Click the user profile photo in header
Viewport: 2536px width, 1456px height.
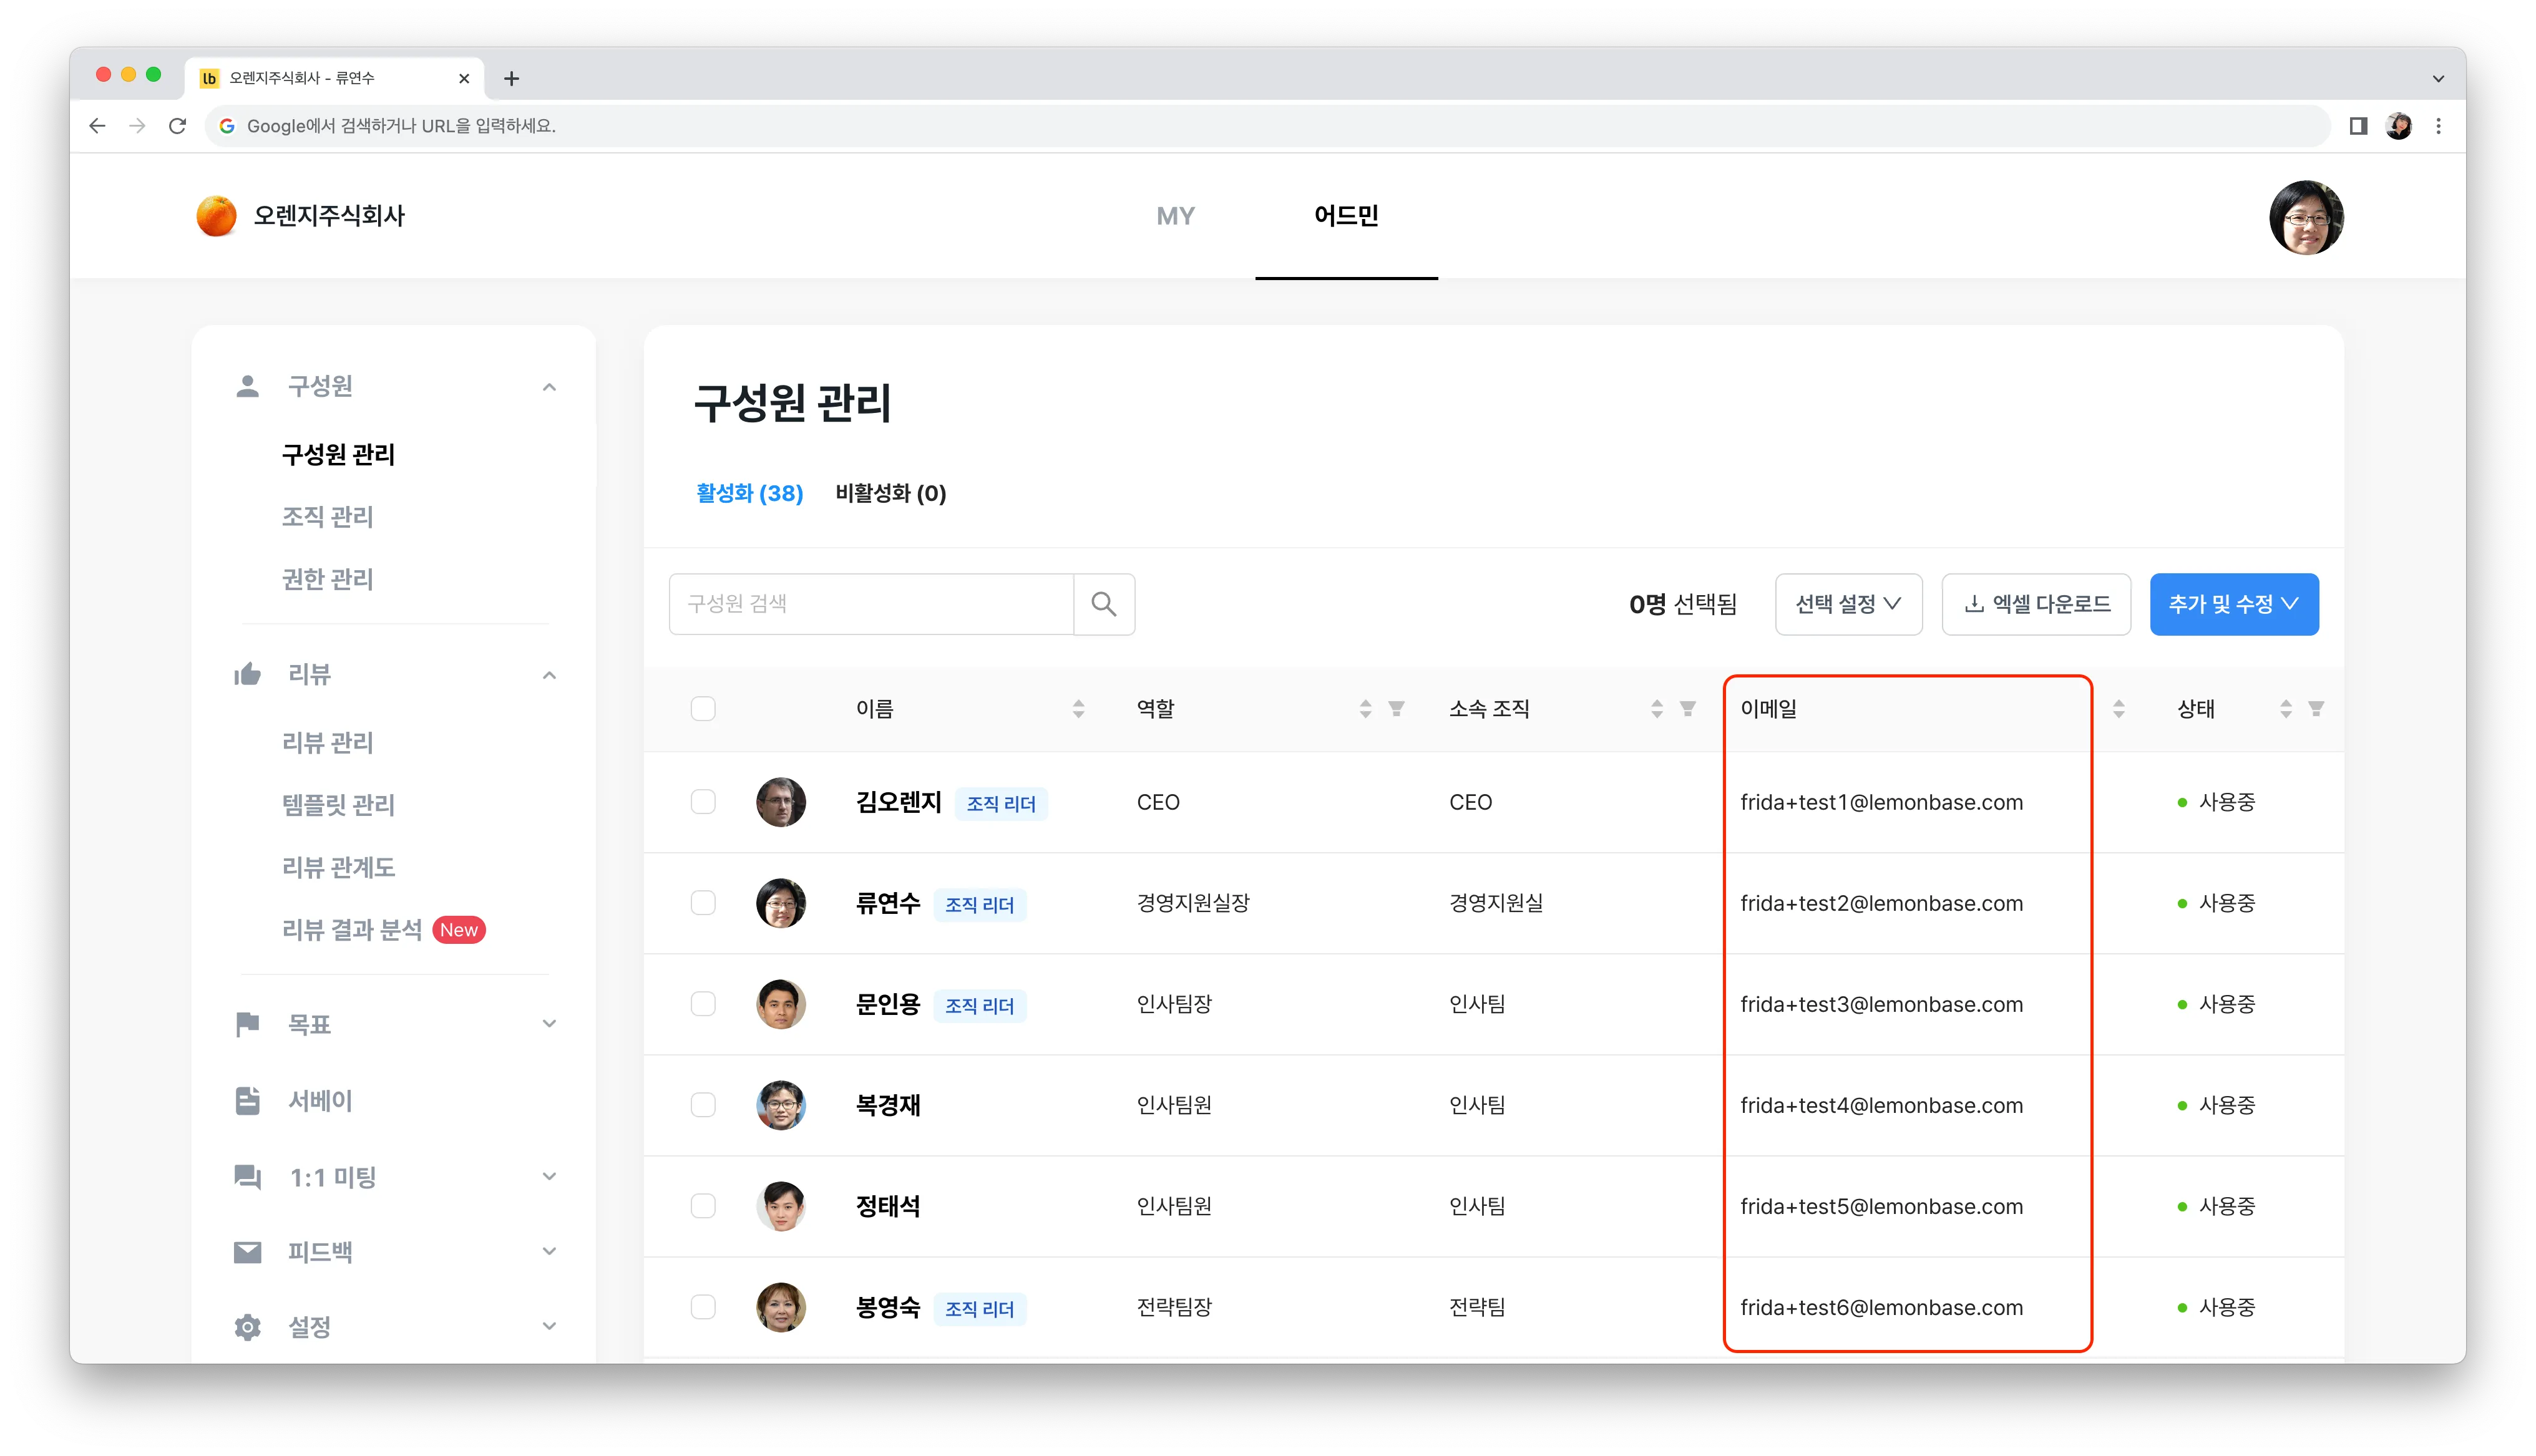[x=2306, y=217]
